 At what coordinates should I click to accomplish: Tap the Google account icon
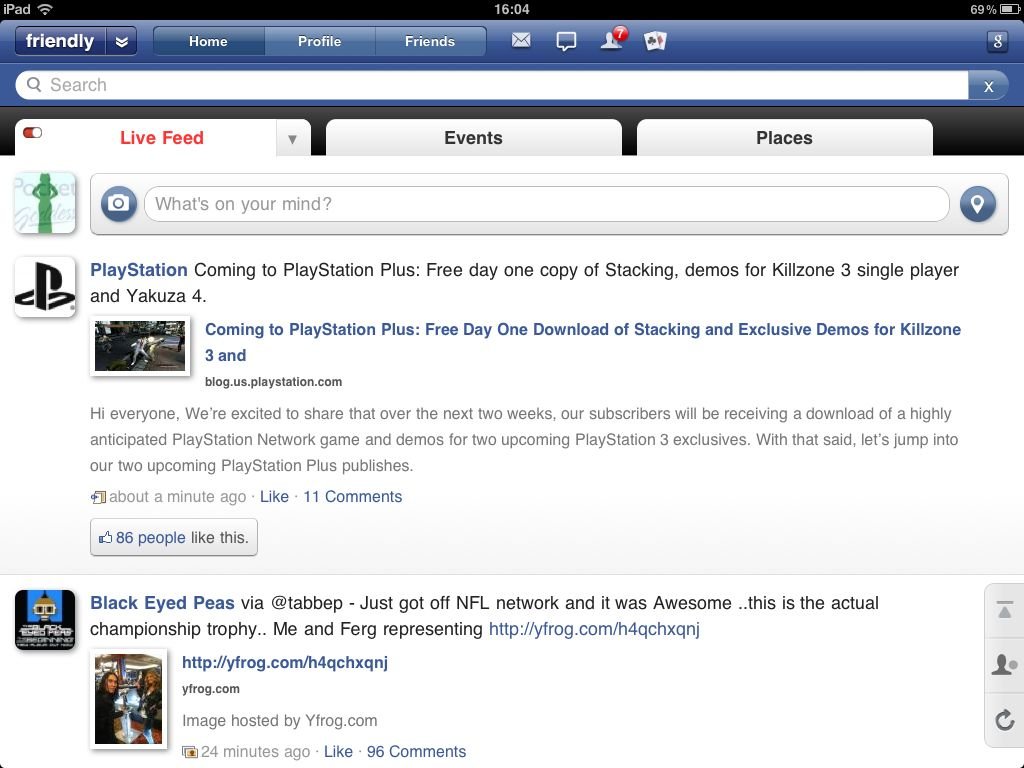[x=997, y=41]
